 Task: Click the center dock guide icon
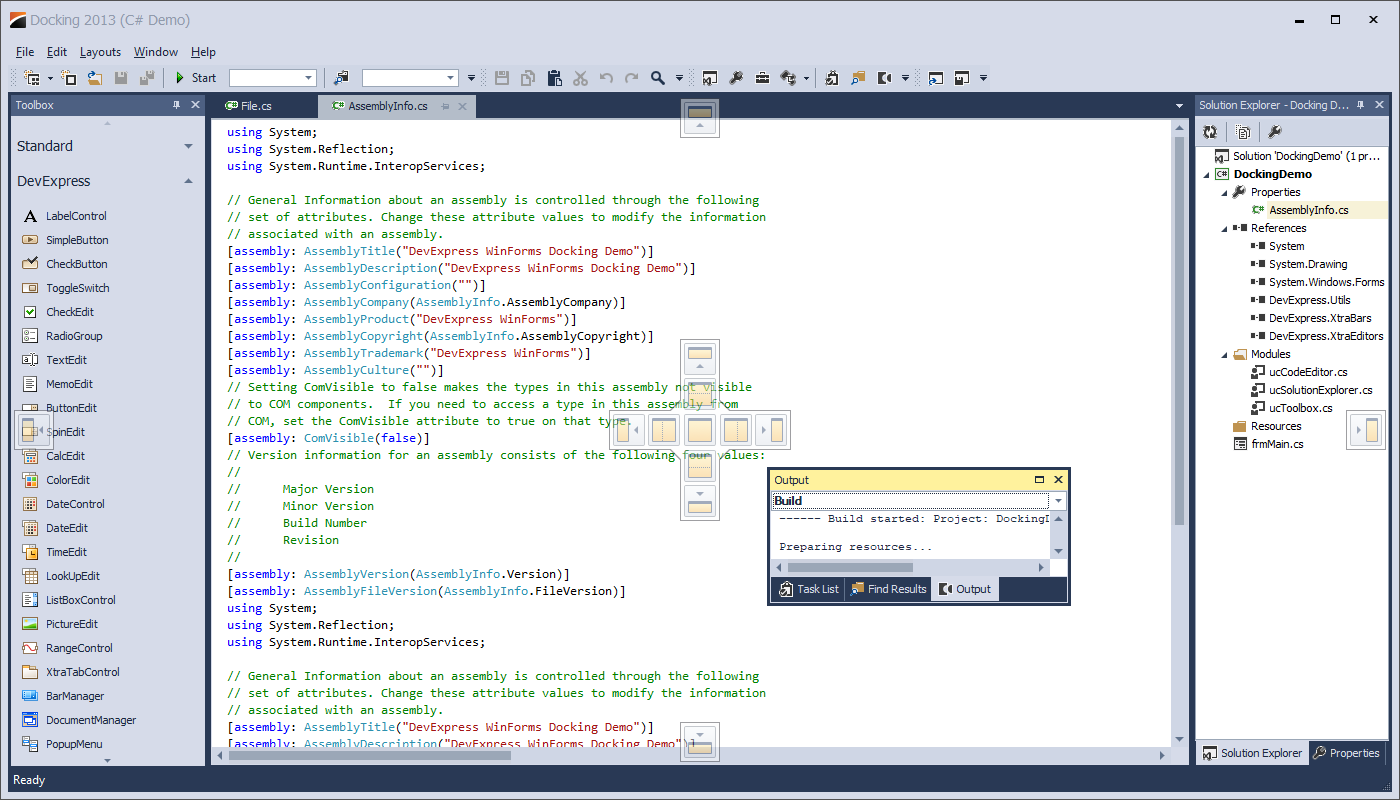700,431
